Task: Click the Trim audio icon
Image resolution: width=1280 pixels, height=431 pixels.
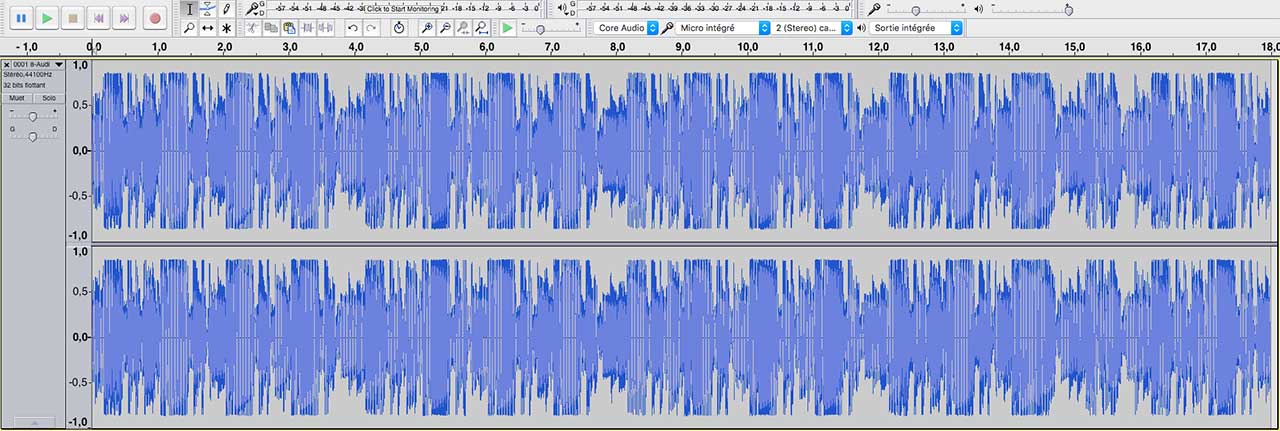Action: tap(309, 28)
